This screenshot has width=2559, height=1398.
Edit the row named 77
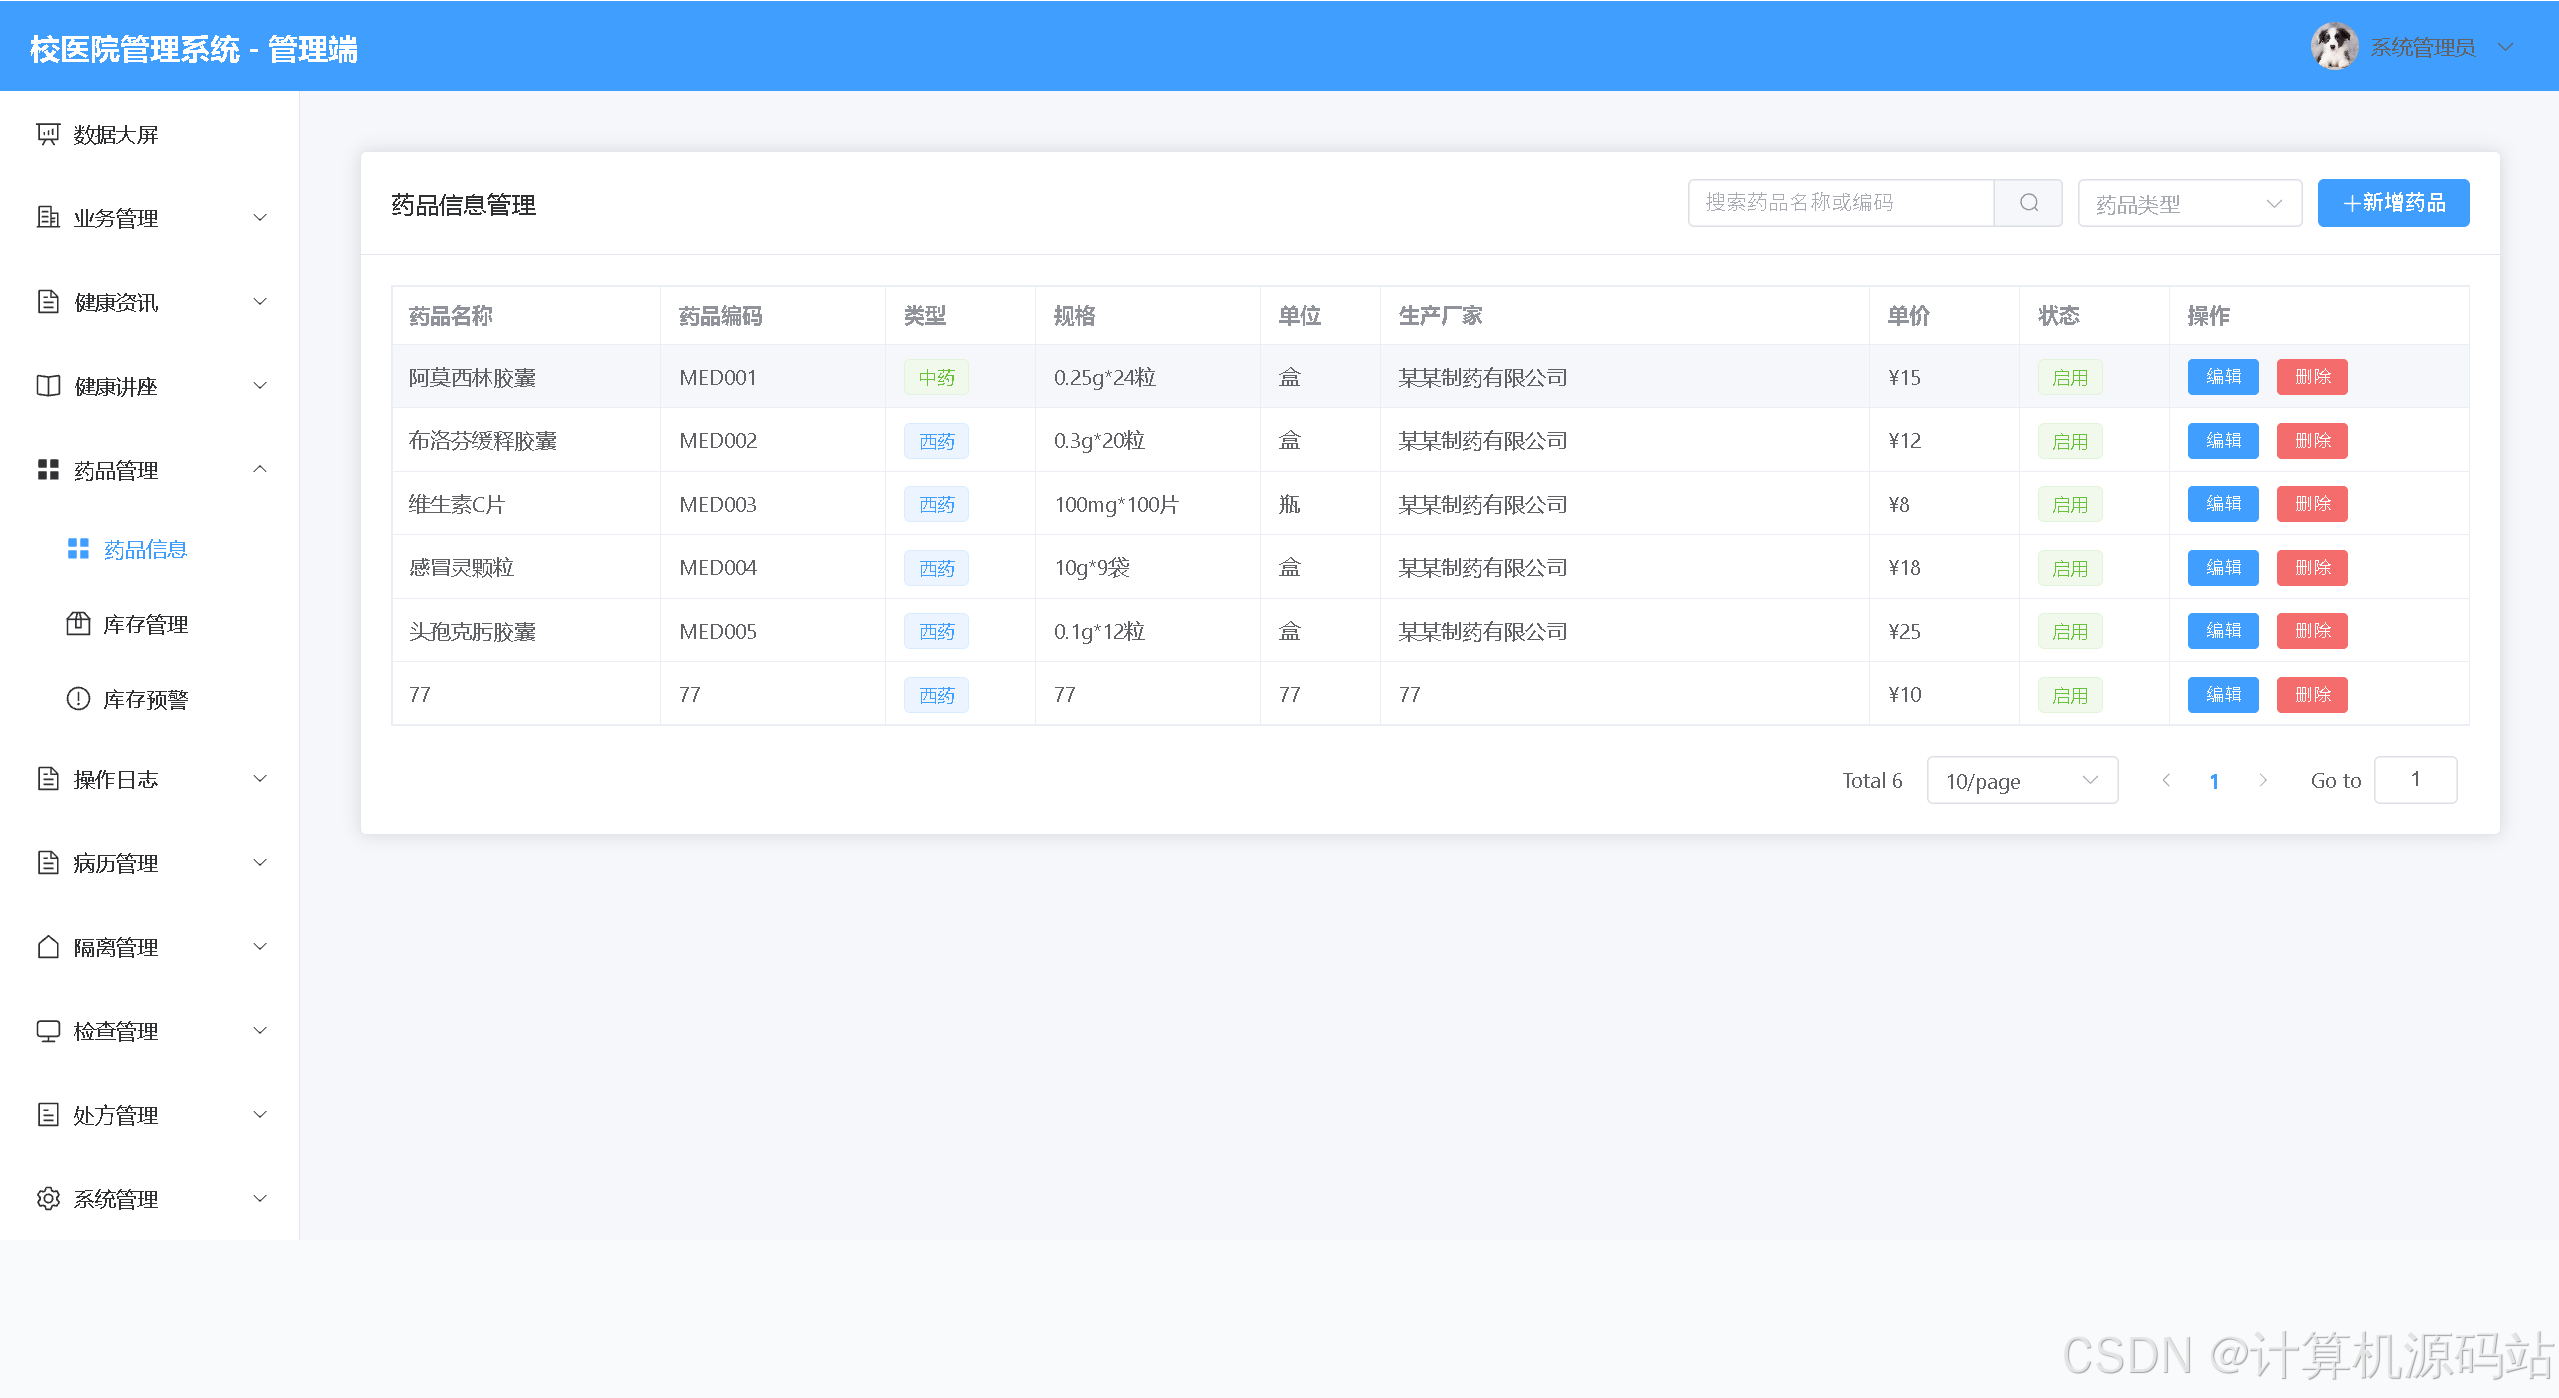[2223, 695]
